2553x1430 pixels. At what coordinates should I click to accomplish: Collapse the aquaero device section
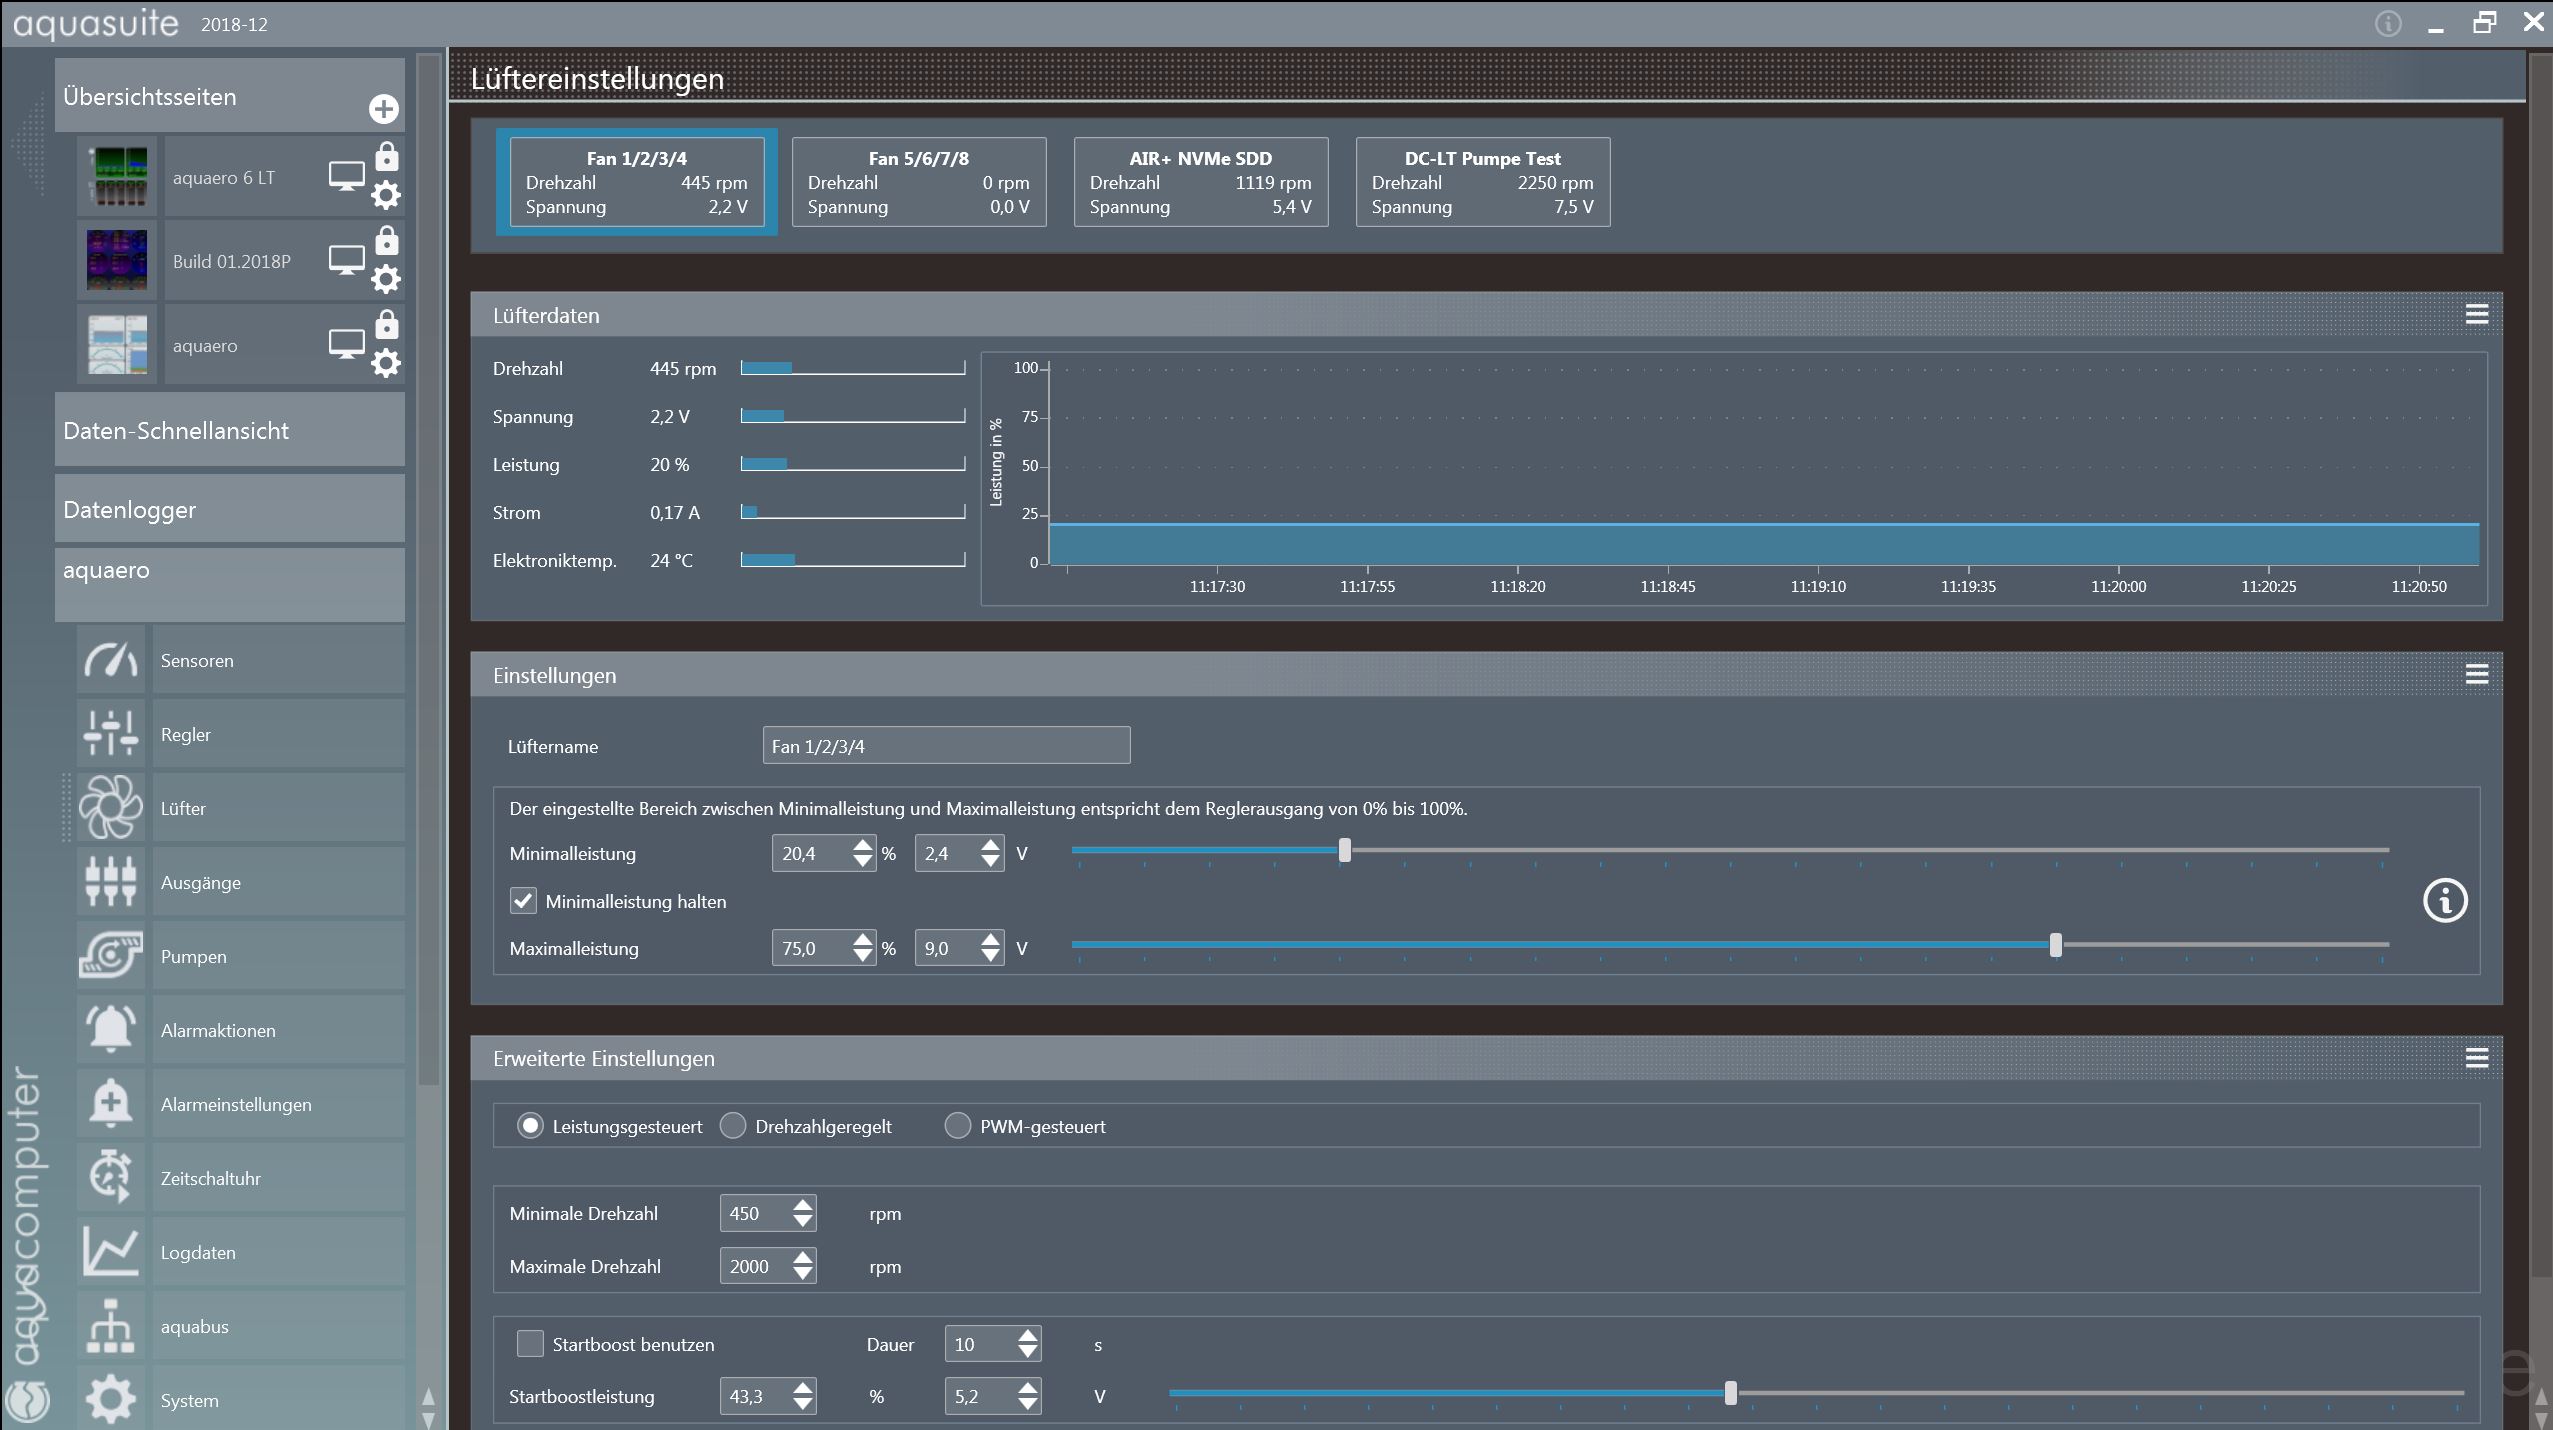click(230, 584)
